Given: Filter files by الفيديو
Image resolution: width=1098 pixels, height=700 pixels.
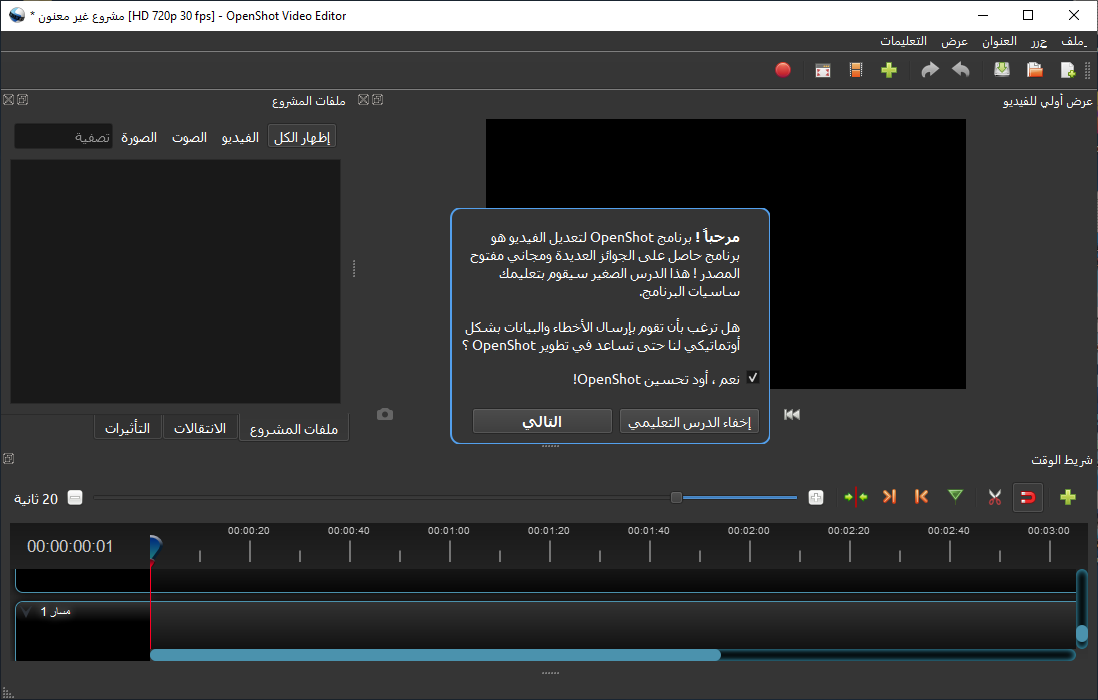Looking at the screenshot, I should 240,137.
